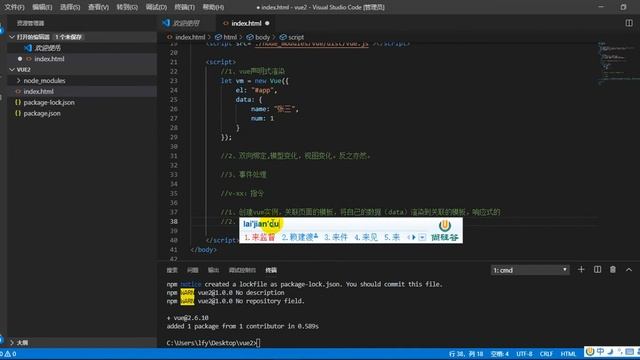The width and height of the screenshot is (640, 360).
Task: Click the line 38 column 18 status item
Action: 466,354
